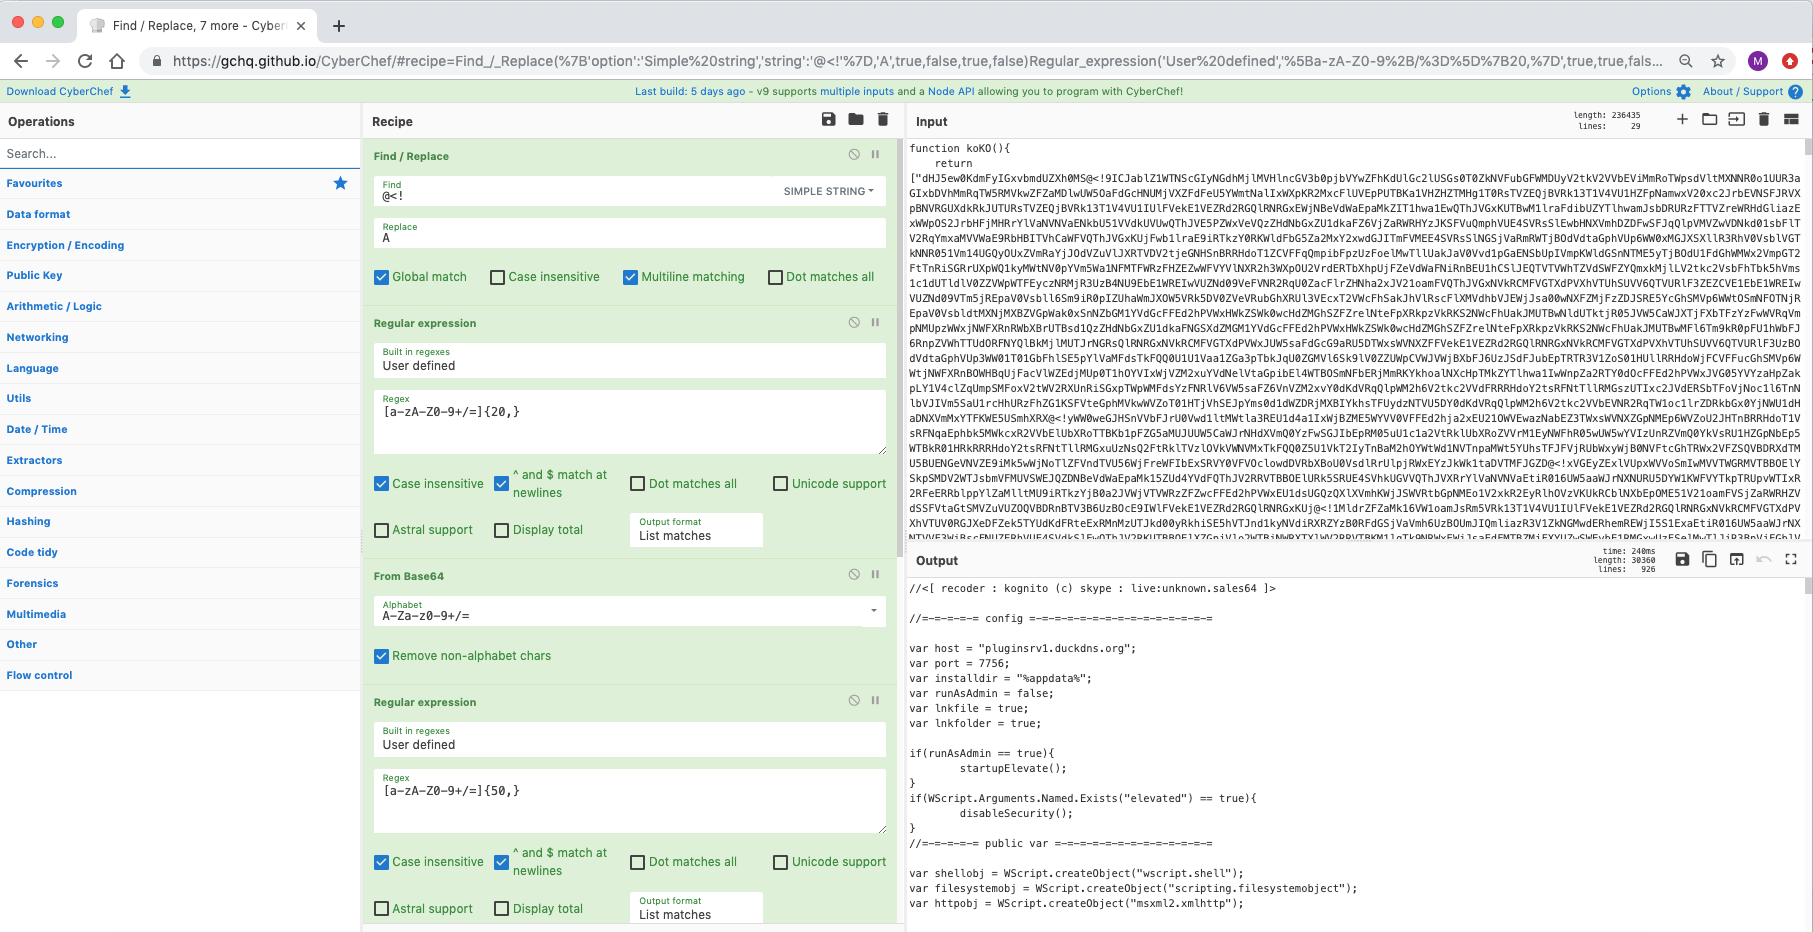The height and width of the screenshot is (932, 1813).
Task: Click the operations Search field
Action: pos(180,153)
